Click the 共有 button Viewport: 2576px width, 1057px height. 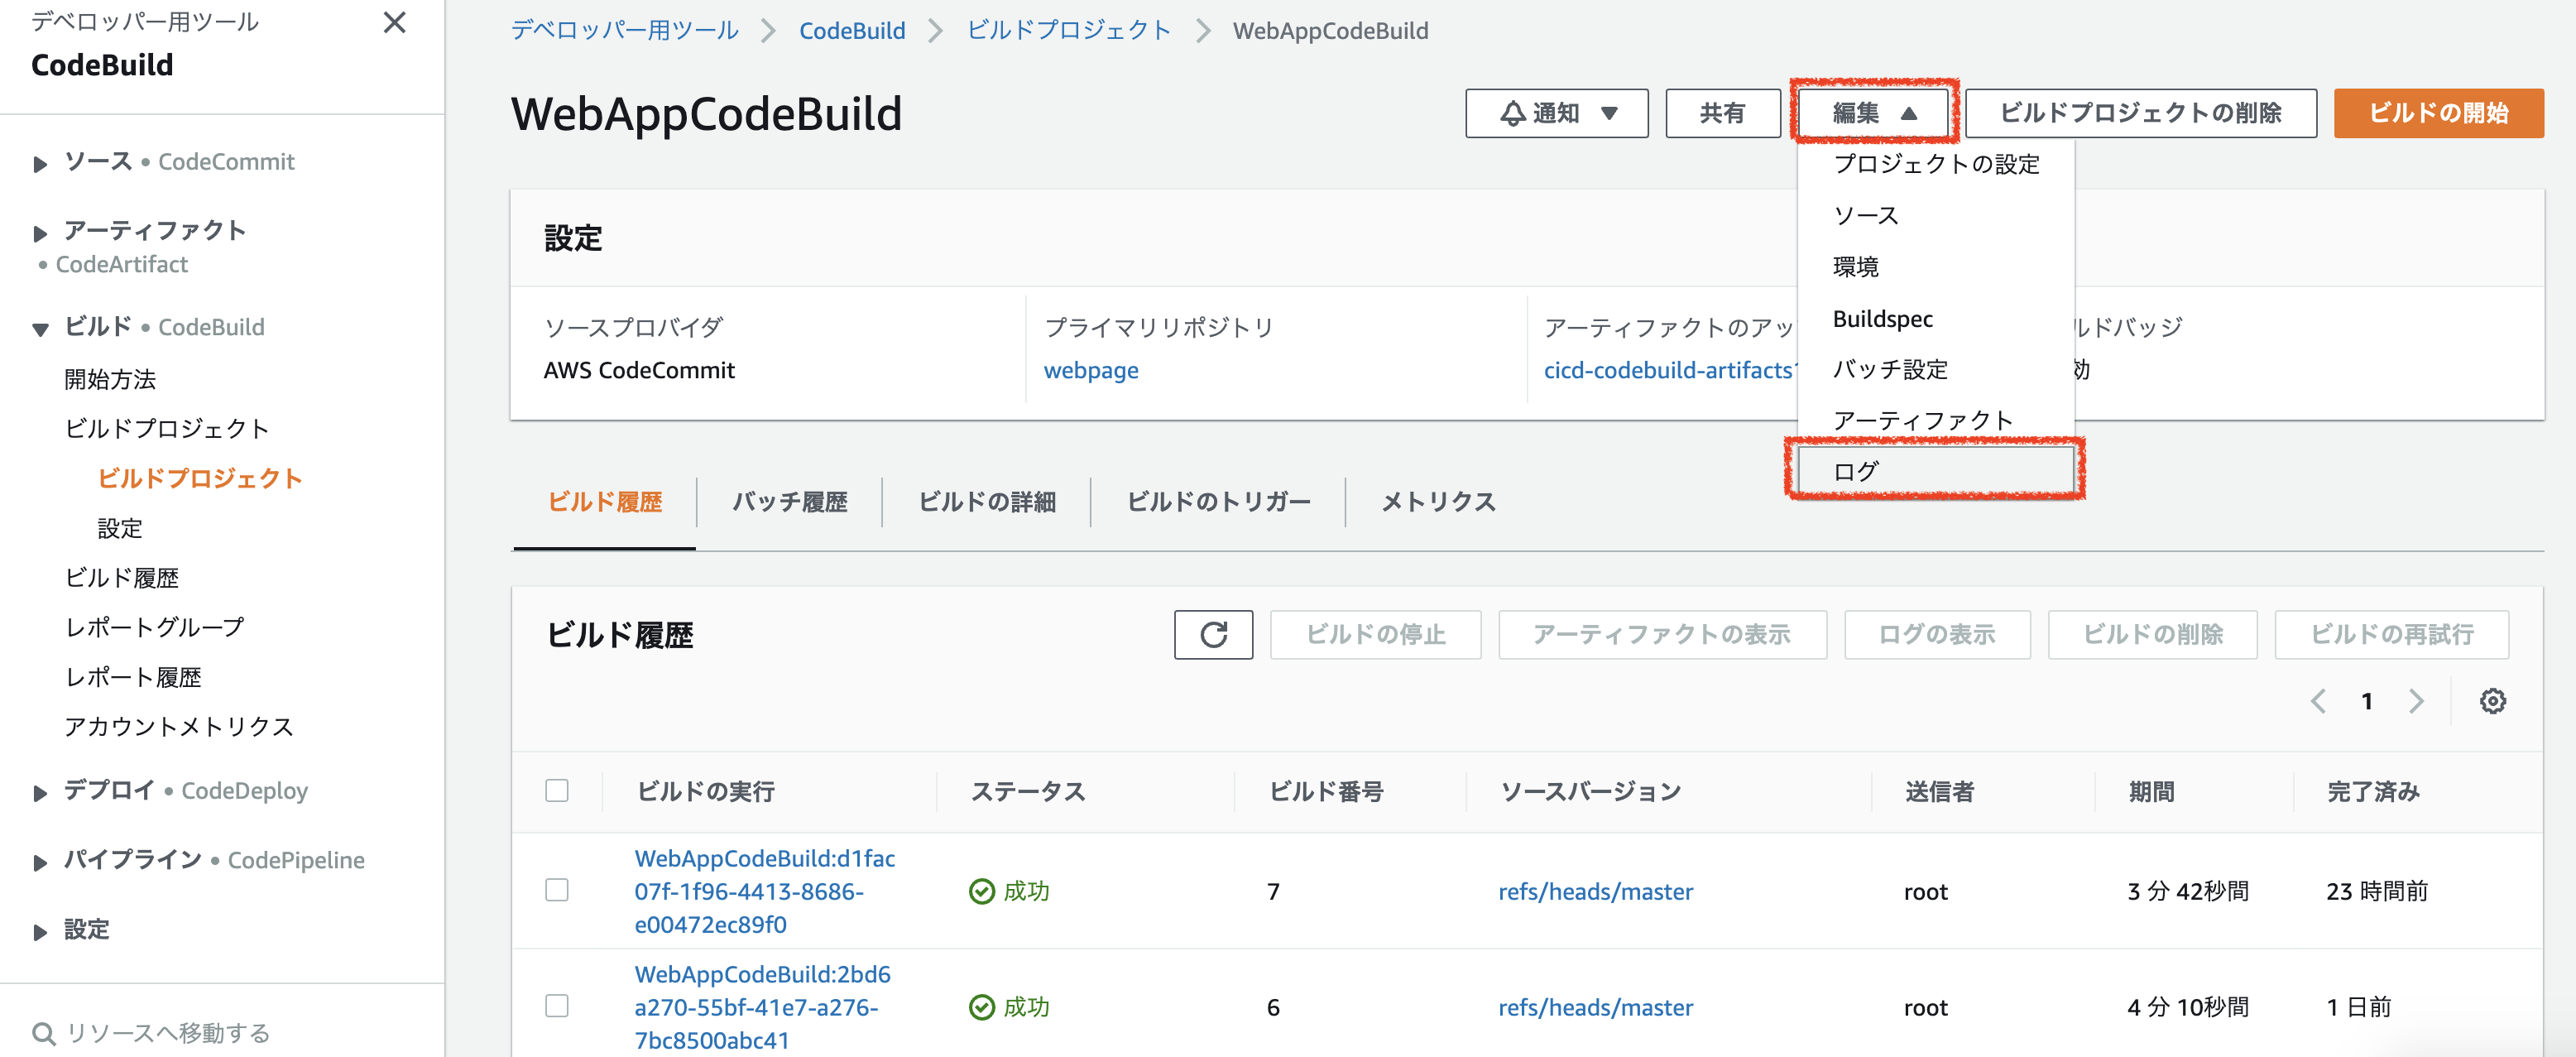click(x=1722, y=113)
